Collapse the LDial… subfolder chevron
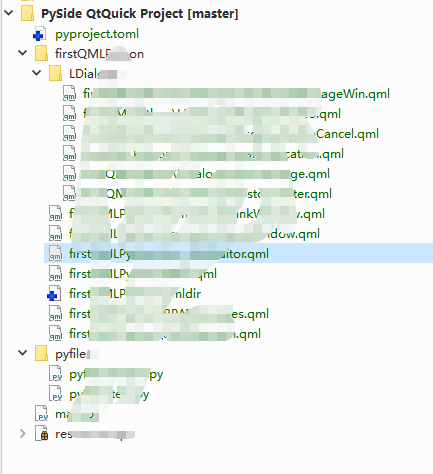Image resolution: width=433 pixels, height=474 pixels. (37, 73)
